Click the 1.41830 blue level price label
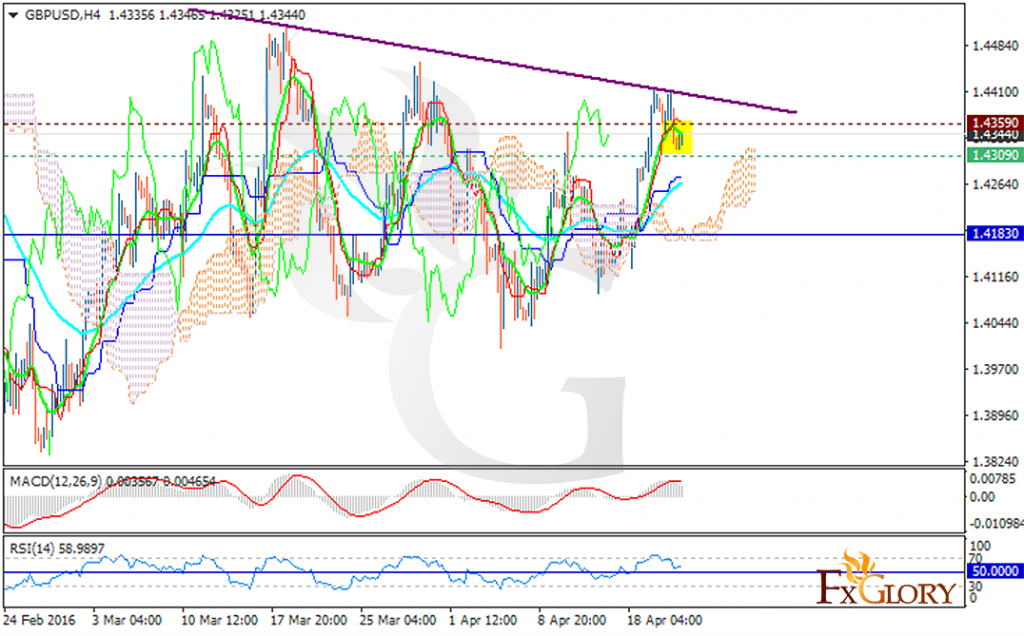 (x=994, y=234)
